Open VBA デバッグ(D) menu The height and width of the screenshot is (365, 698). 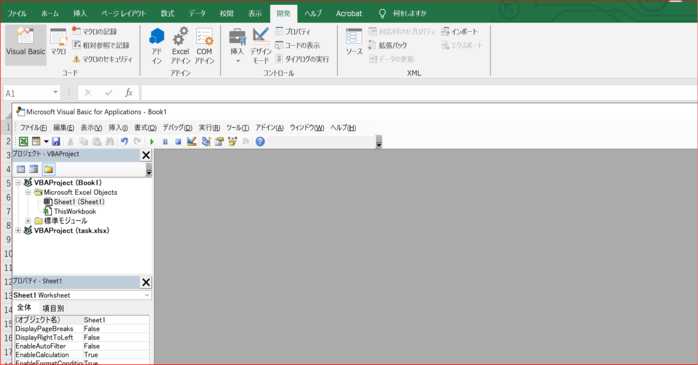click(177, 128)
